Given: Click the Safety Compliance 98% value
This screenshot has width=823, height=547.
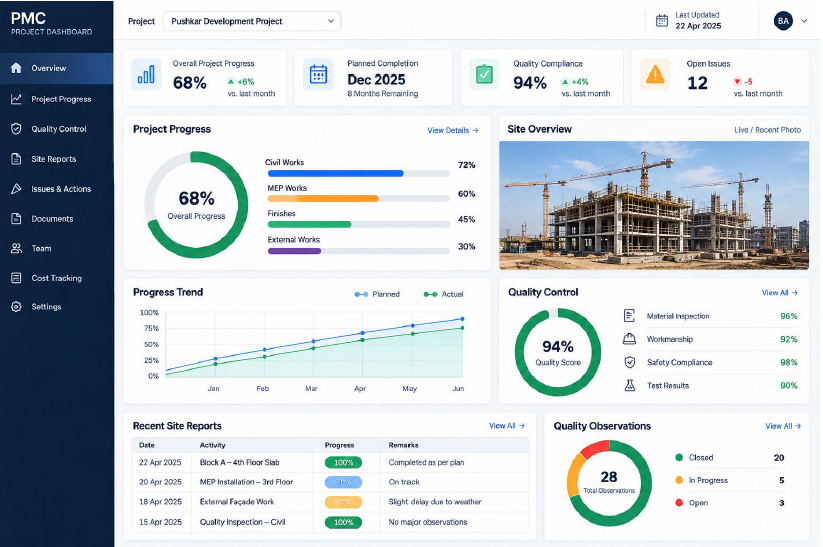Looking at the screenshot, I should click(788, 362).
